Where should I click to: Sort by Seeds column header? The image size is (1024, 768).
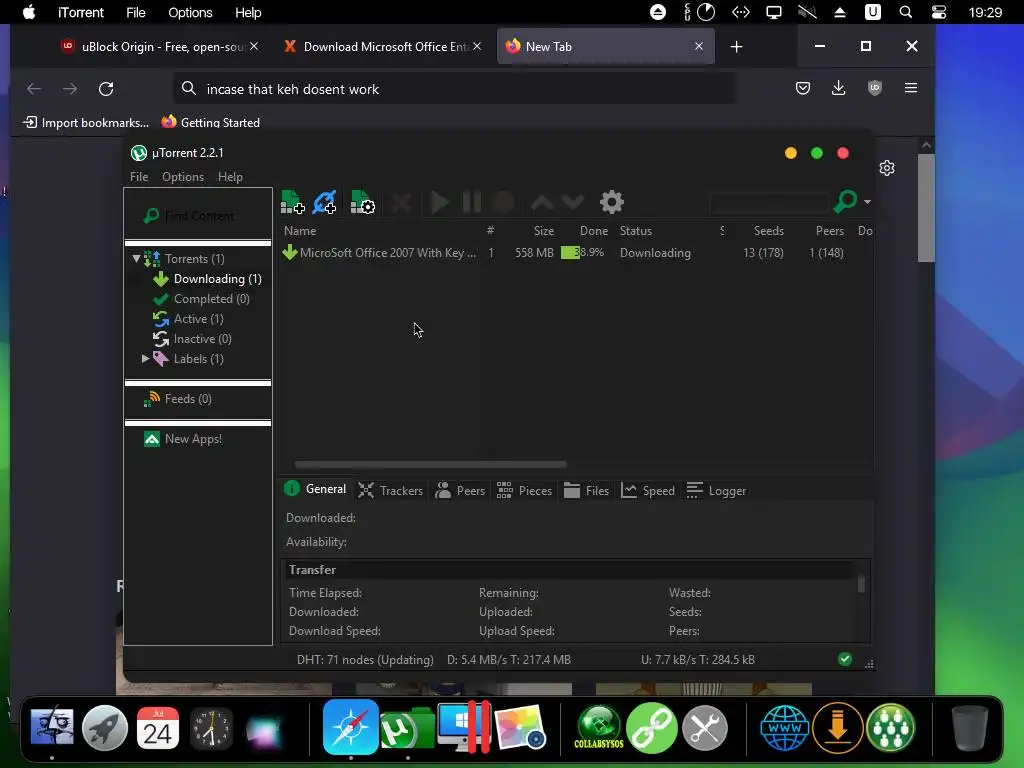(769, 231)
